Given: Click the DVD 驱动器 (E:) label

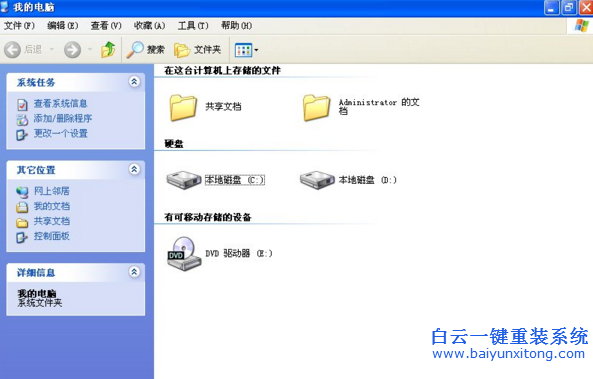Looking at the screenshot, I should point(239,253).
